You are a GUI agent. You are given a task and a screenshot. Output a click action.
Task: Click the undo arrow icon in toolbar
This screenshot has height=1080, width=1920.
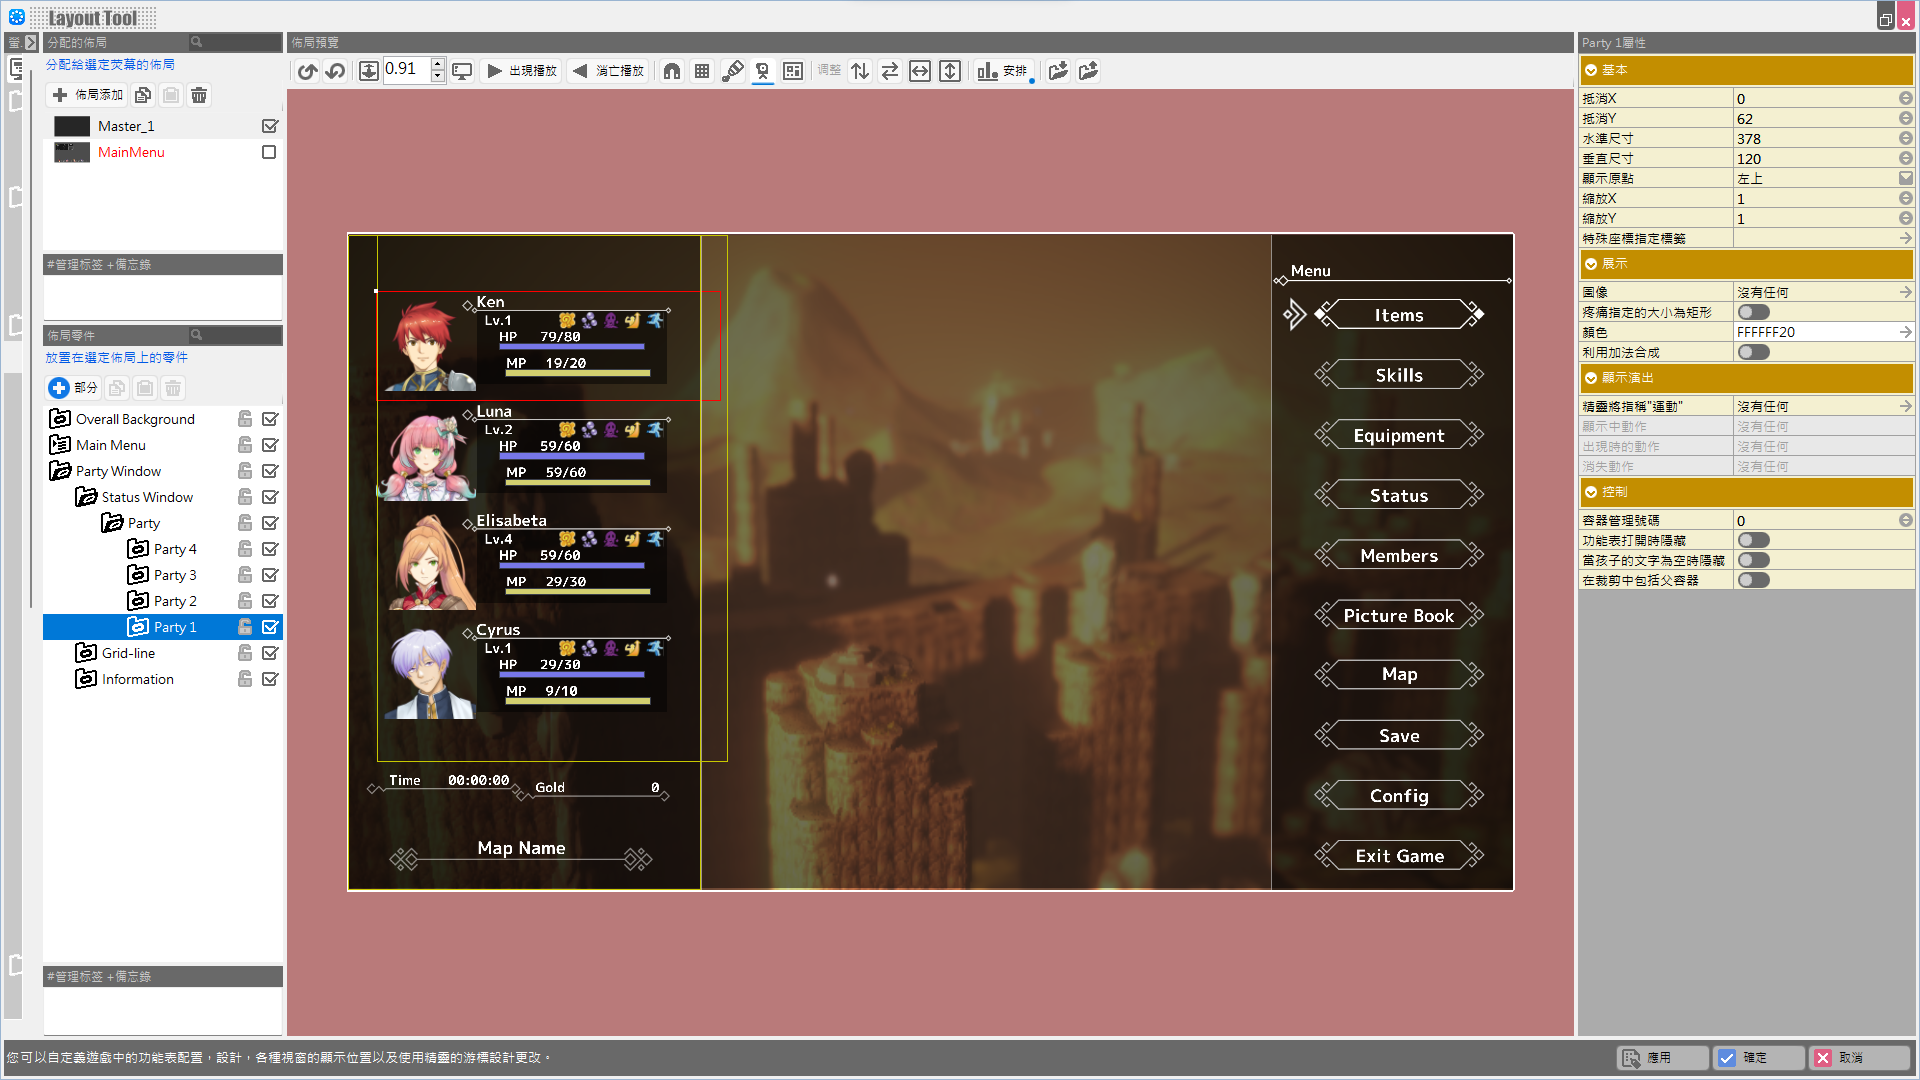click(x=308, y=71)
